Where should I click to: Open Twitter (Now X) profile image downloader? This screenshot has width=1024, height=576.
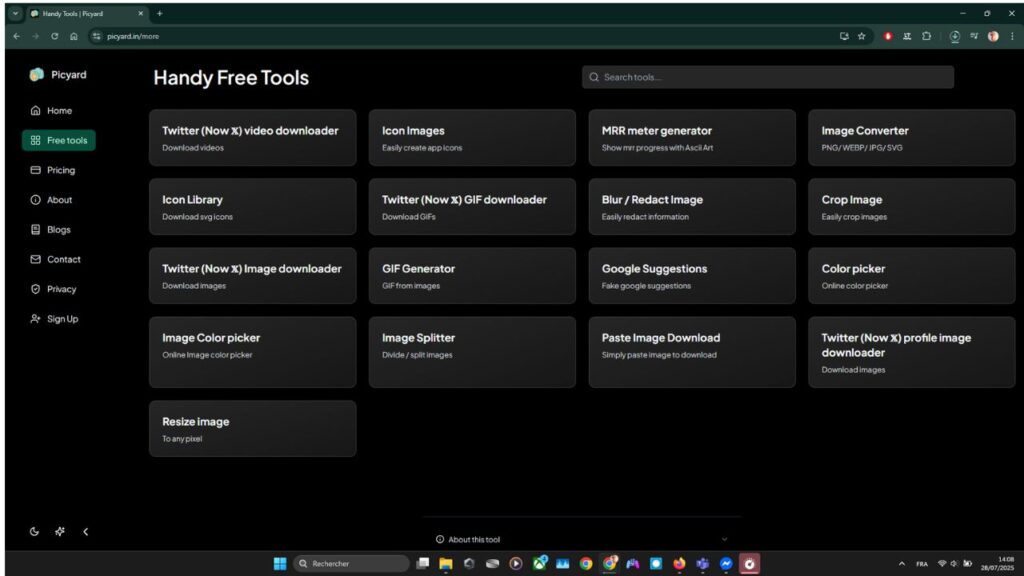912,352
